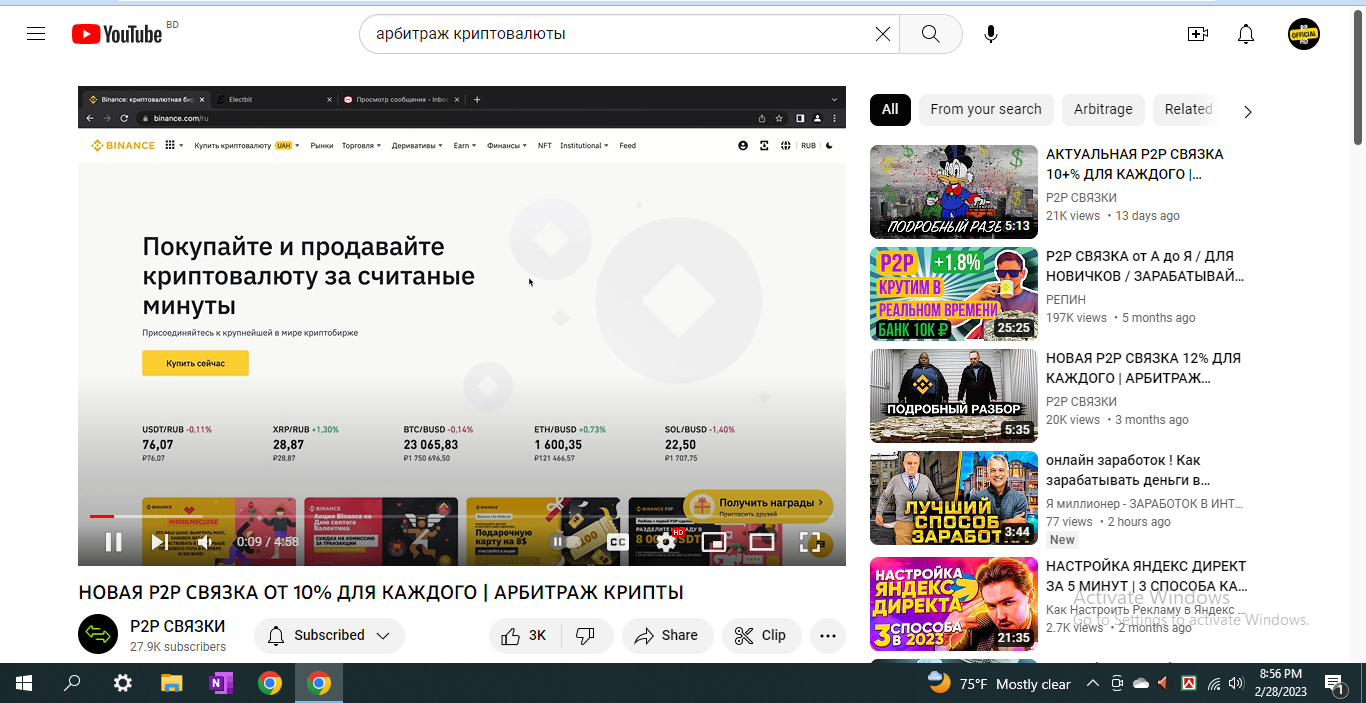Open Windows Start menu
This screenshot has height=703, width=1366.
pos(24,684)
